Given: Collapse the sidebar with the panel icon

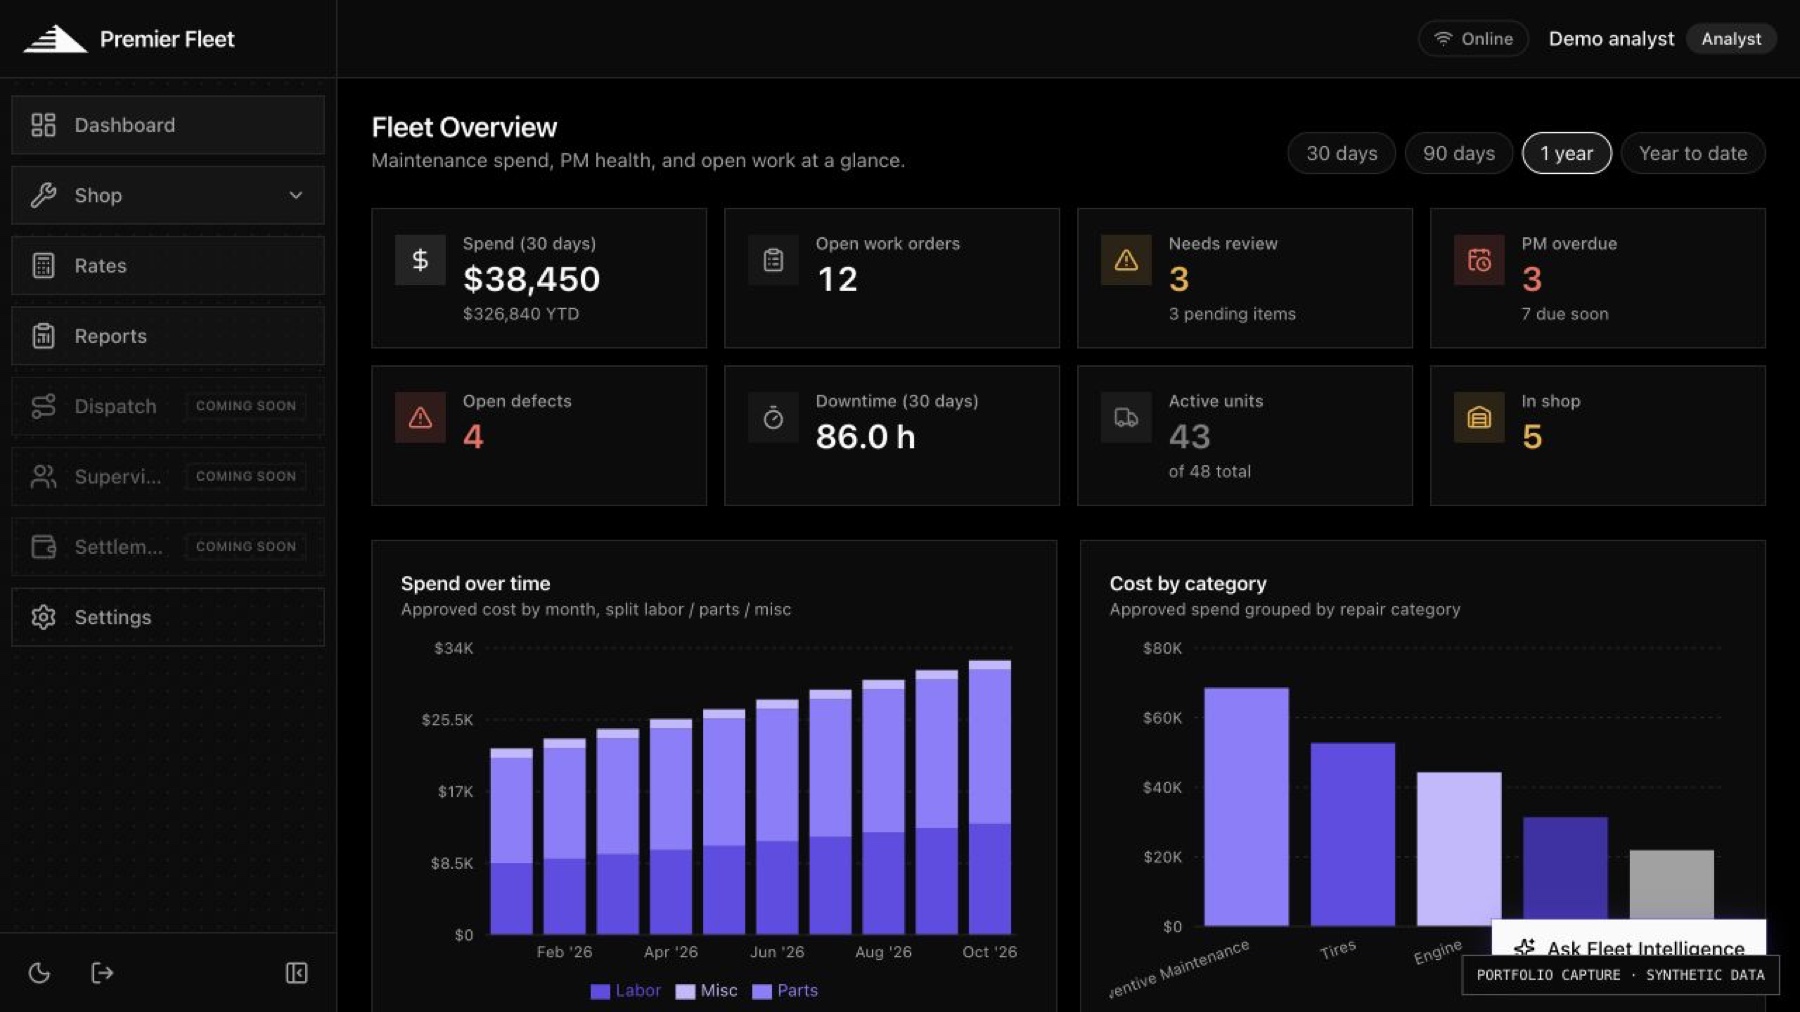Looking at the screenshot, I should point(296,973).
